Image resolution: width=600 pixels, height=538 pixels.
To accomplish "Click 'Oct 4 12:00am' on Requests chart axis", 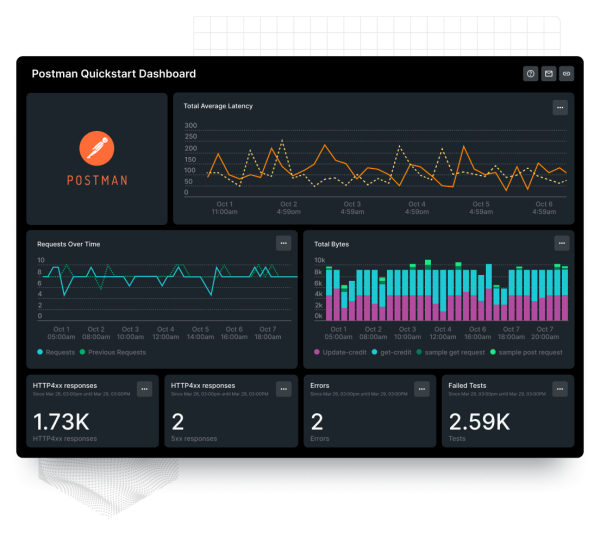I will pyautogui.click(x=166, y=333).
